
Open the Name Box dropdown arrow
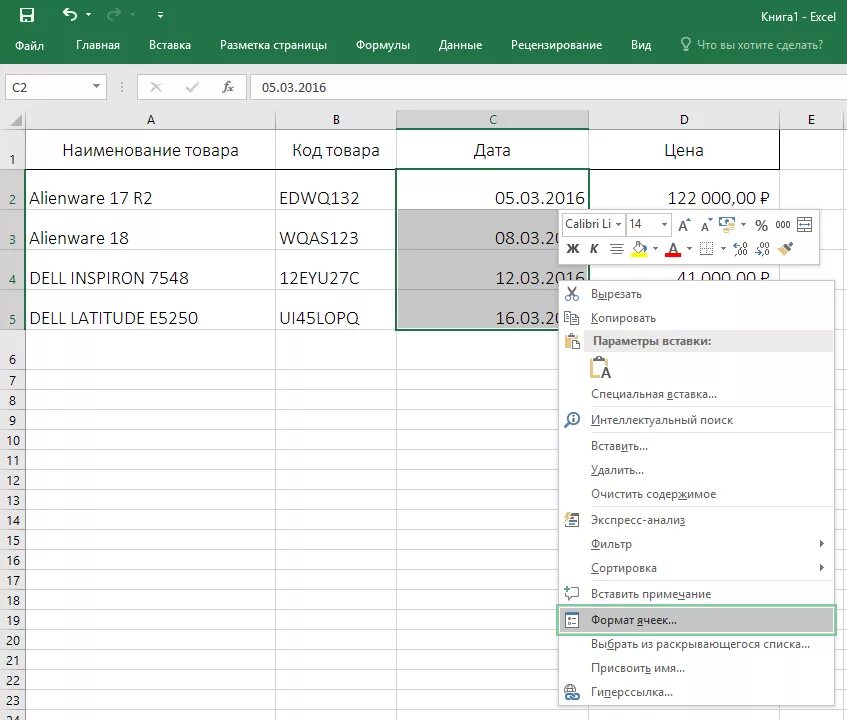point(96,86)
